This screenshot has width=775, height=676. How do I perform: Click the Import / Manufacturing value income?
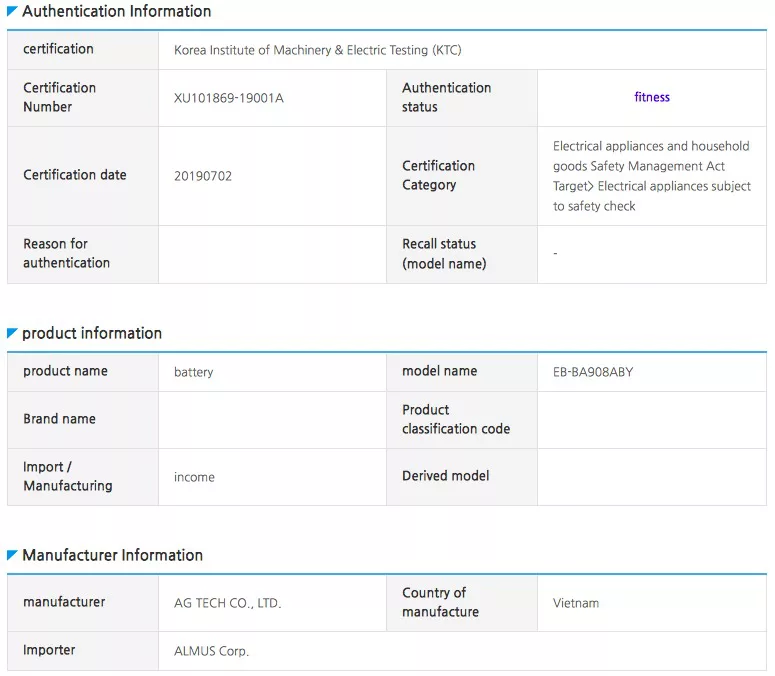click(194, 477)
